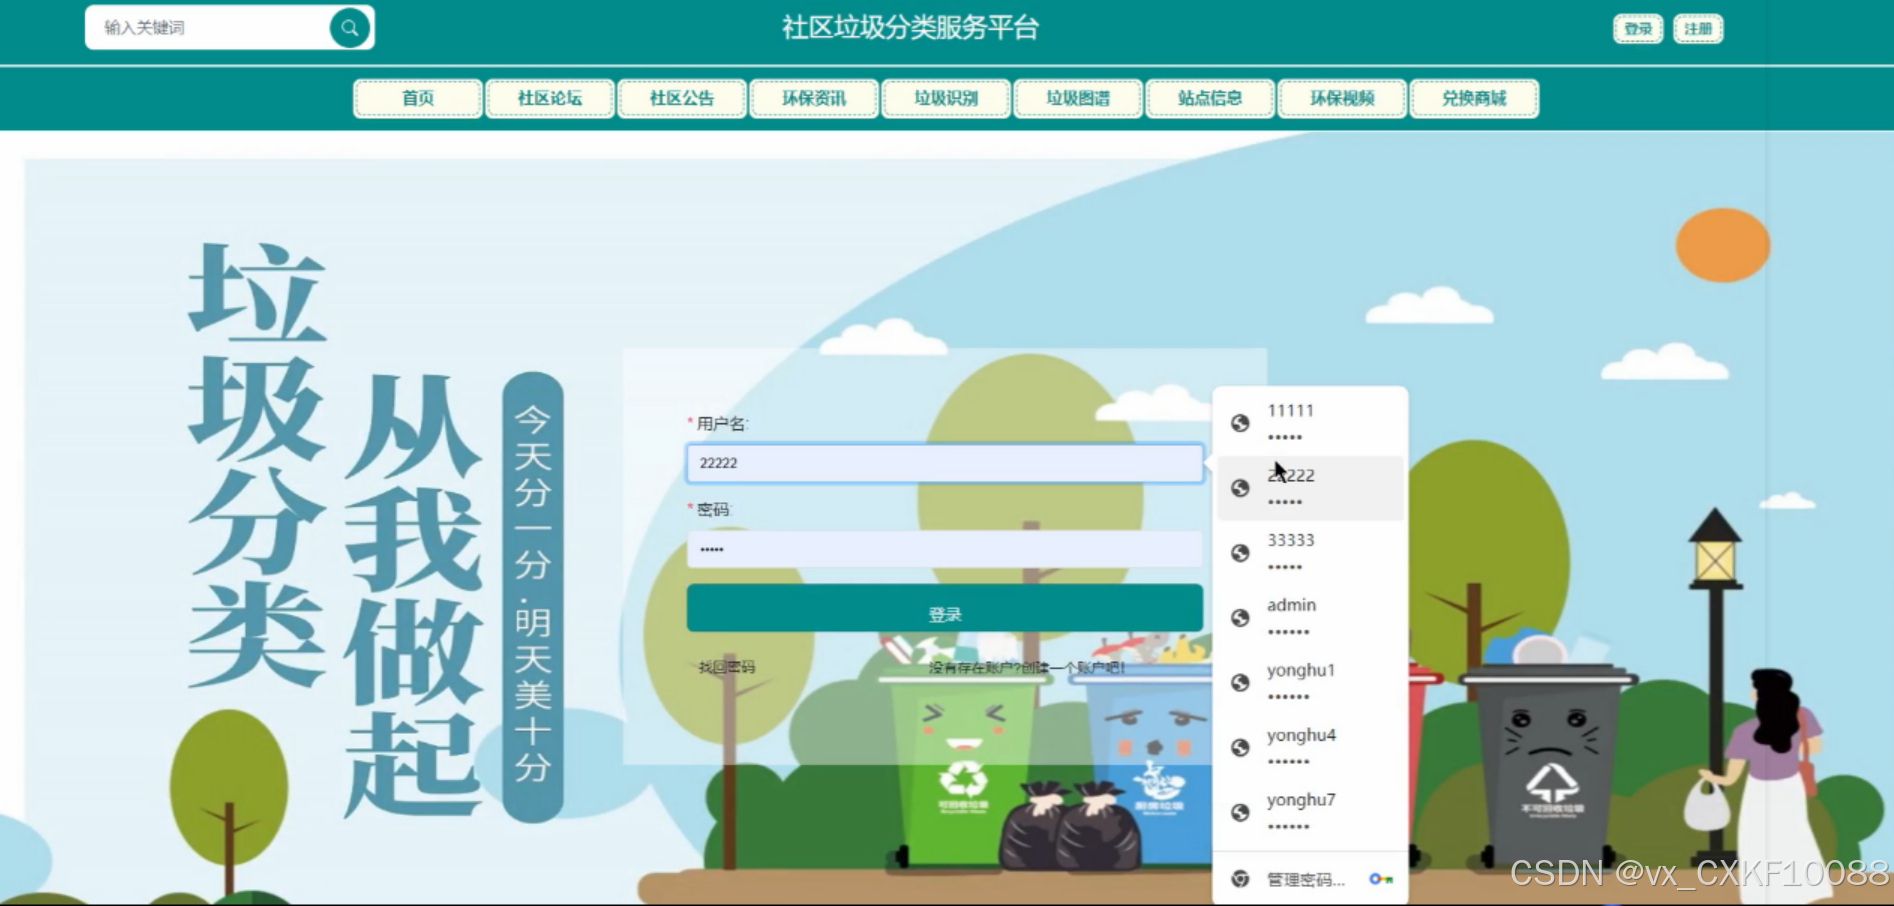The image size is (1894, 906).
Task: Open the 环保资讯 navigation tab
Action: point(814,98)
